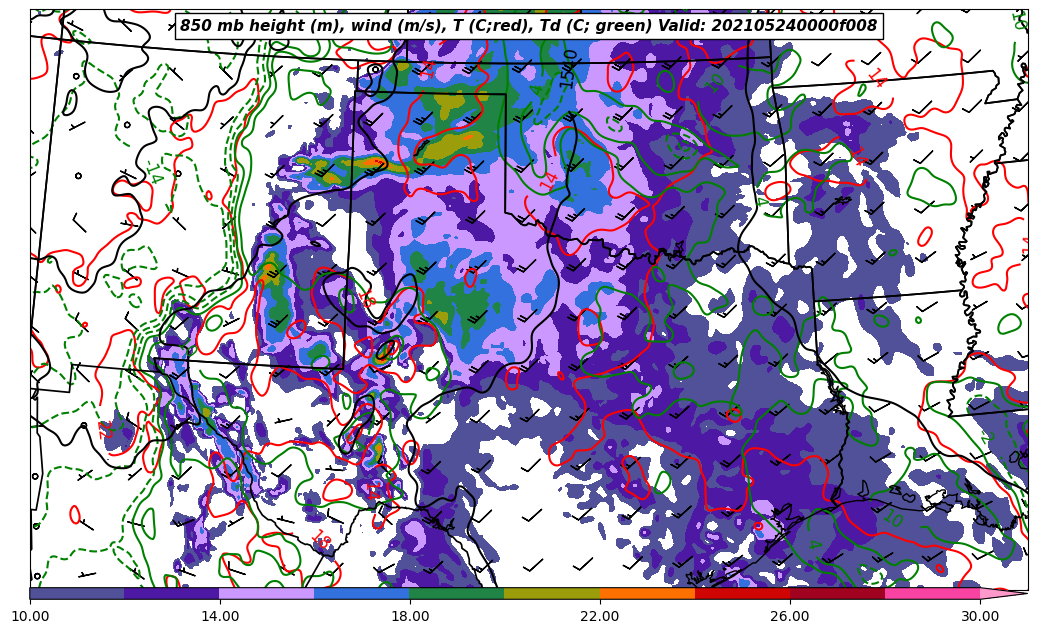
Task: Click the plot title text at top
Action: (x=528, y=26)
